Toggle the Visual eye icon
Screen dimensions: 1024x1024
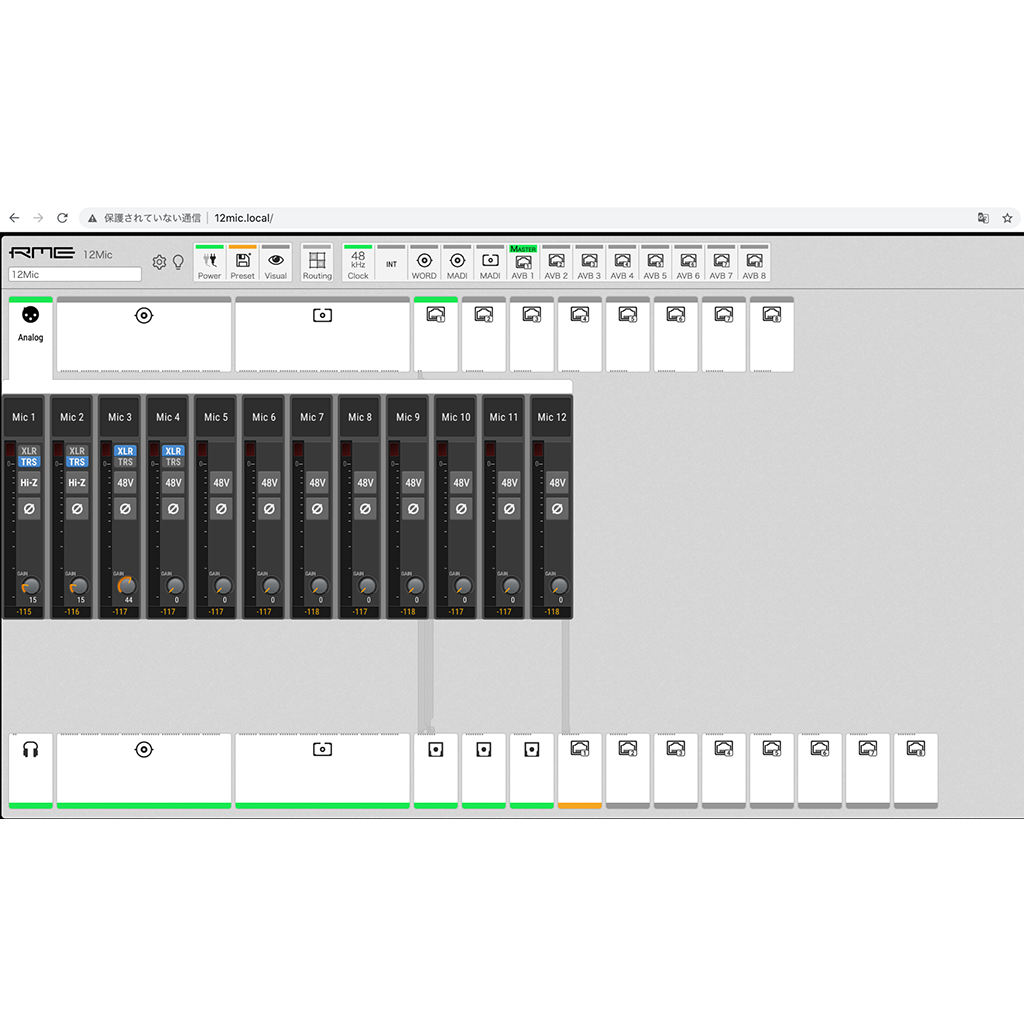[275, 263]
